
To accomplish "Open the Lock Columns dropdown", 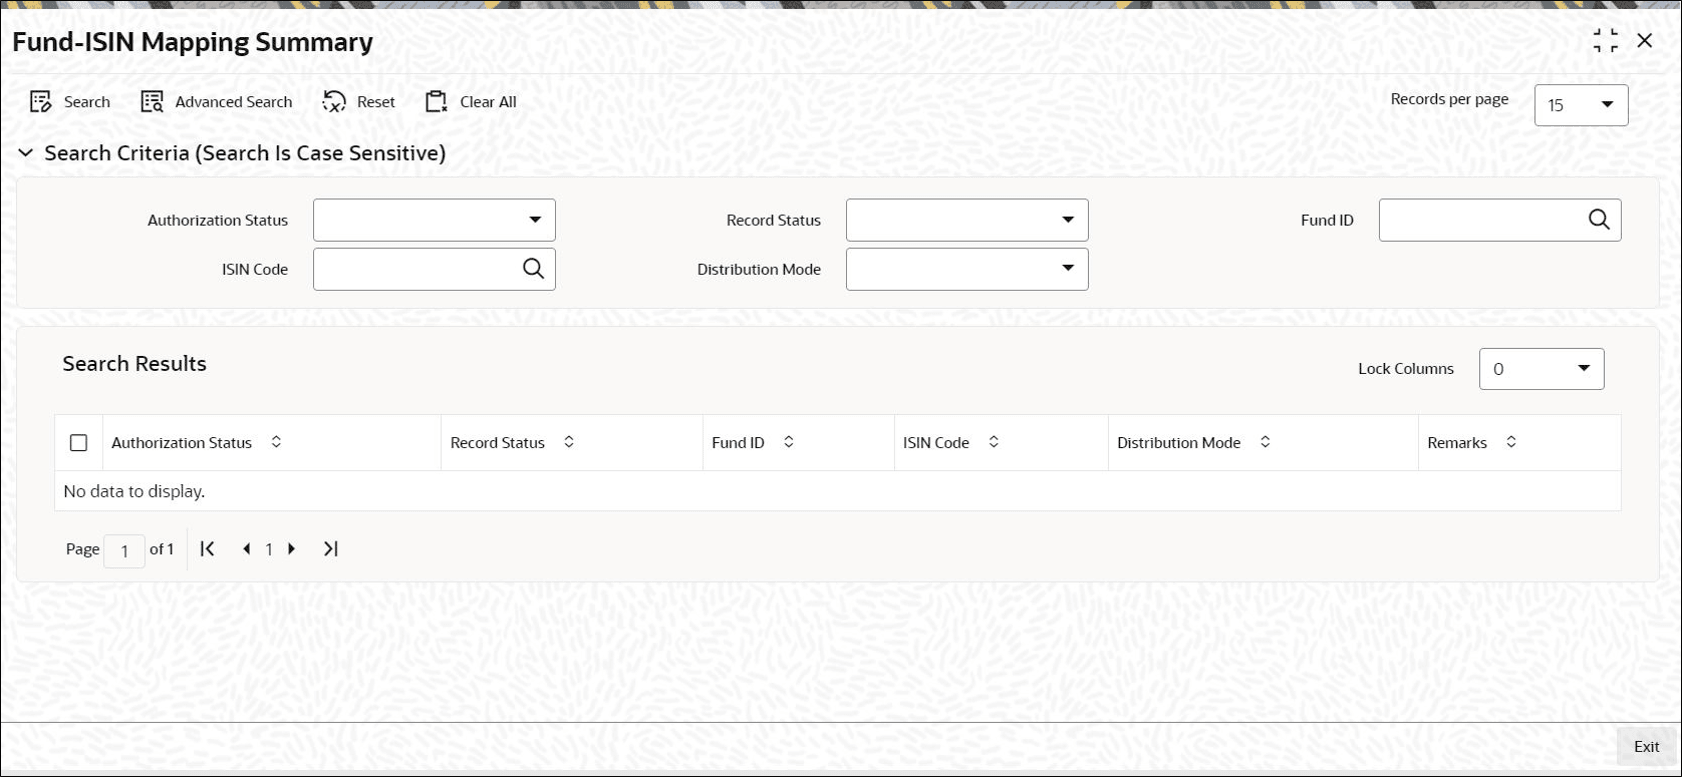I will [1541, 369].
